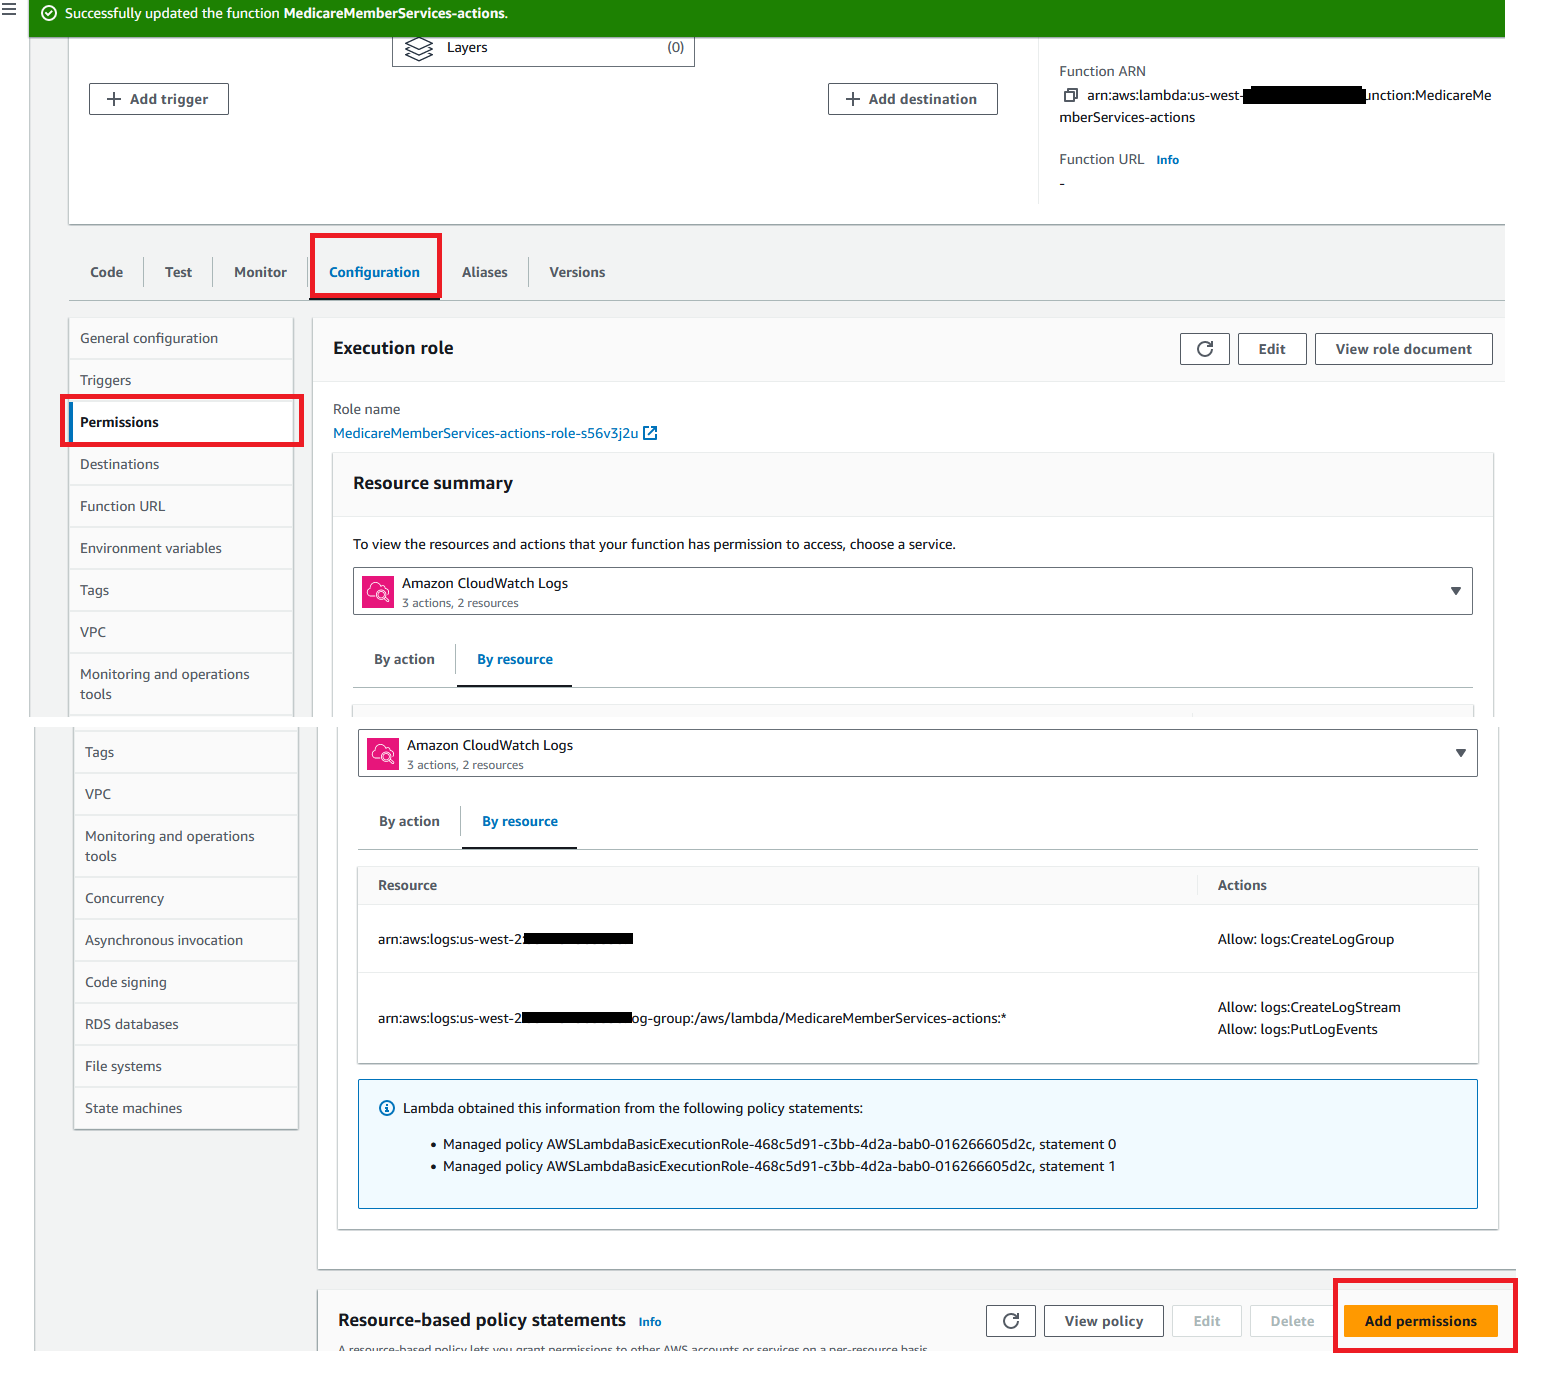Click lower Amazon CloudWatch Logs service icon
Image resolution: width=1550 pixels, height=1374 pixels.
click(383, 754)
